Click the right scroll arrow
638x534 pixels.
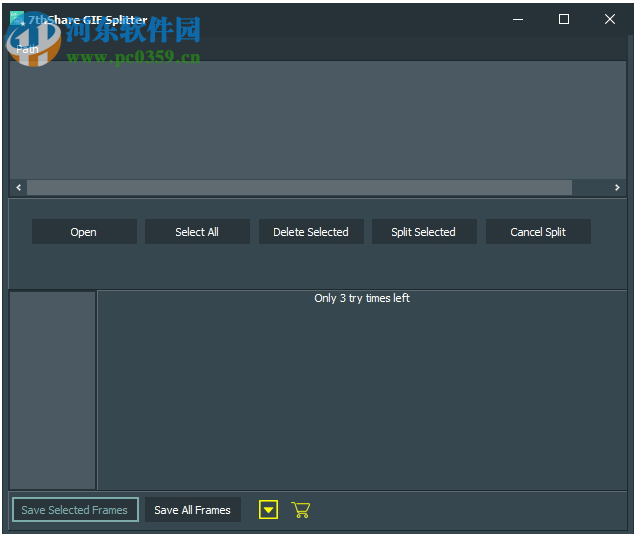coord(617,187)
